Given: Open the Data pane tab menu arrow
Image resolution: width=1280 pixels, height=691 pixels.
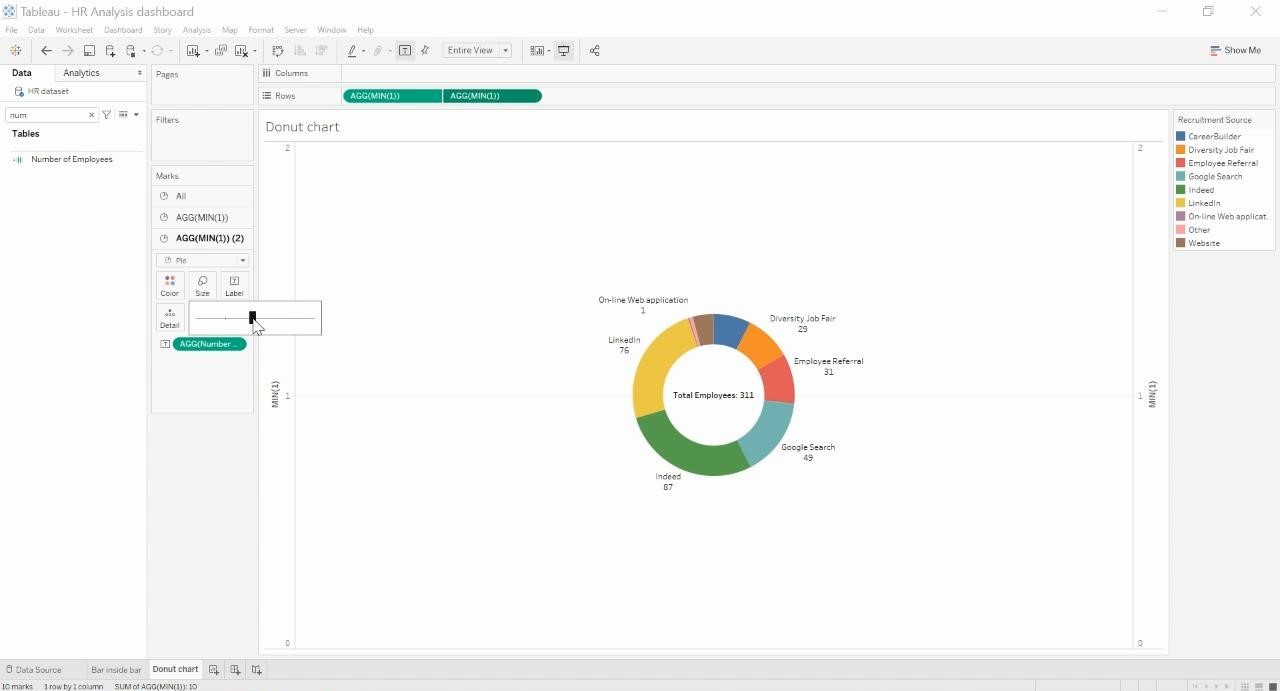Looking at the screenshot, I should [140, 73].
